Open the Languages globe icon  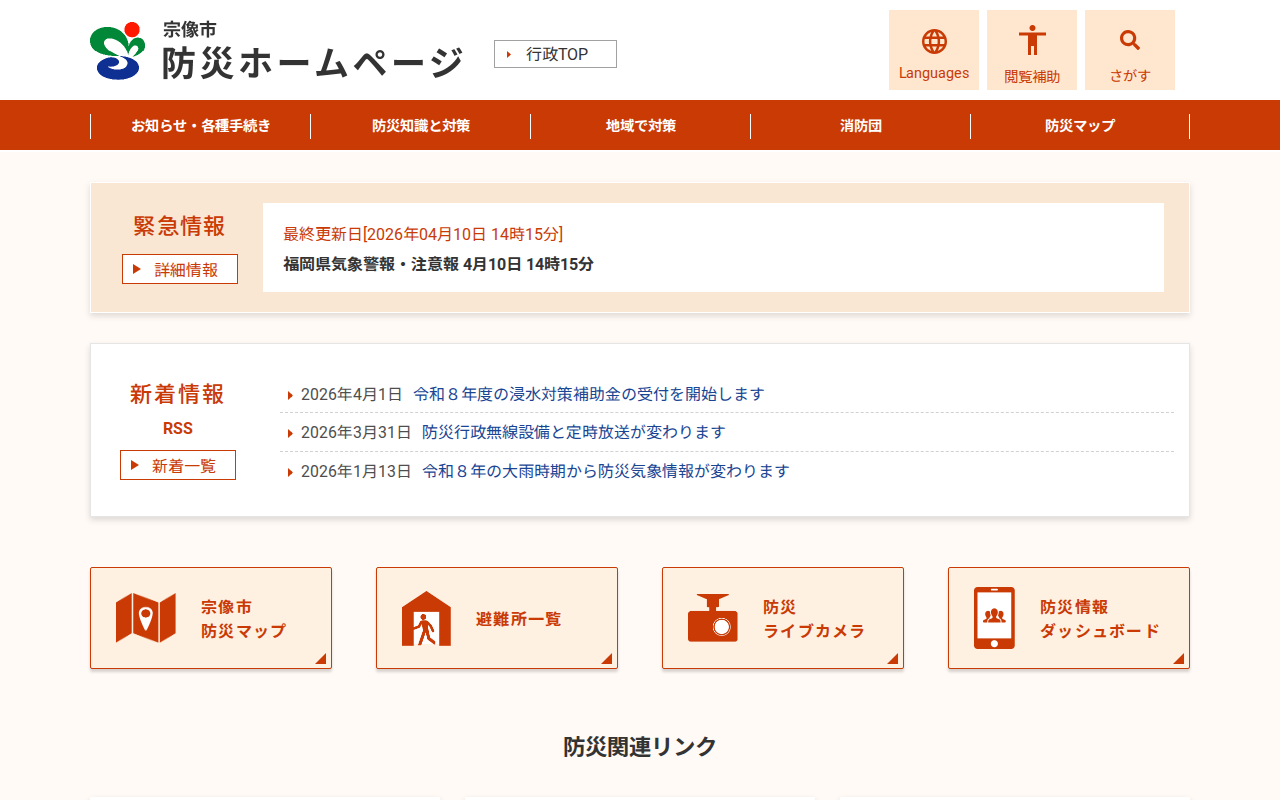click(933, 42)
